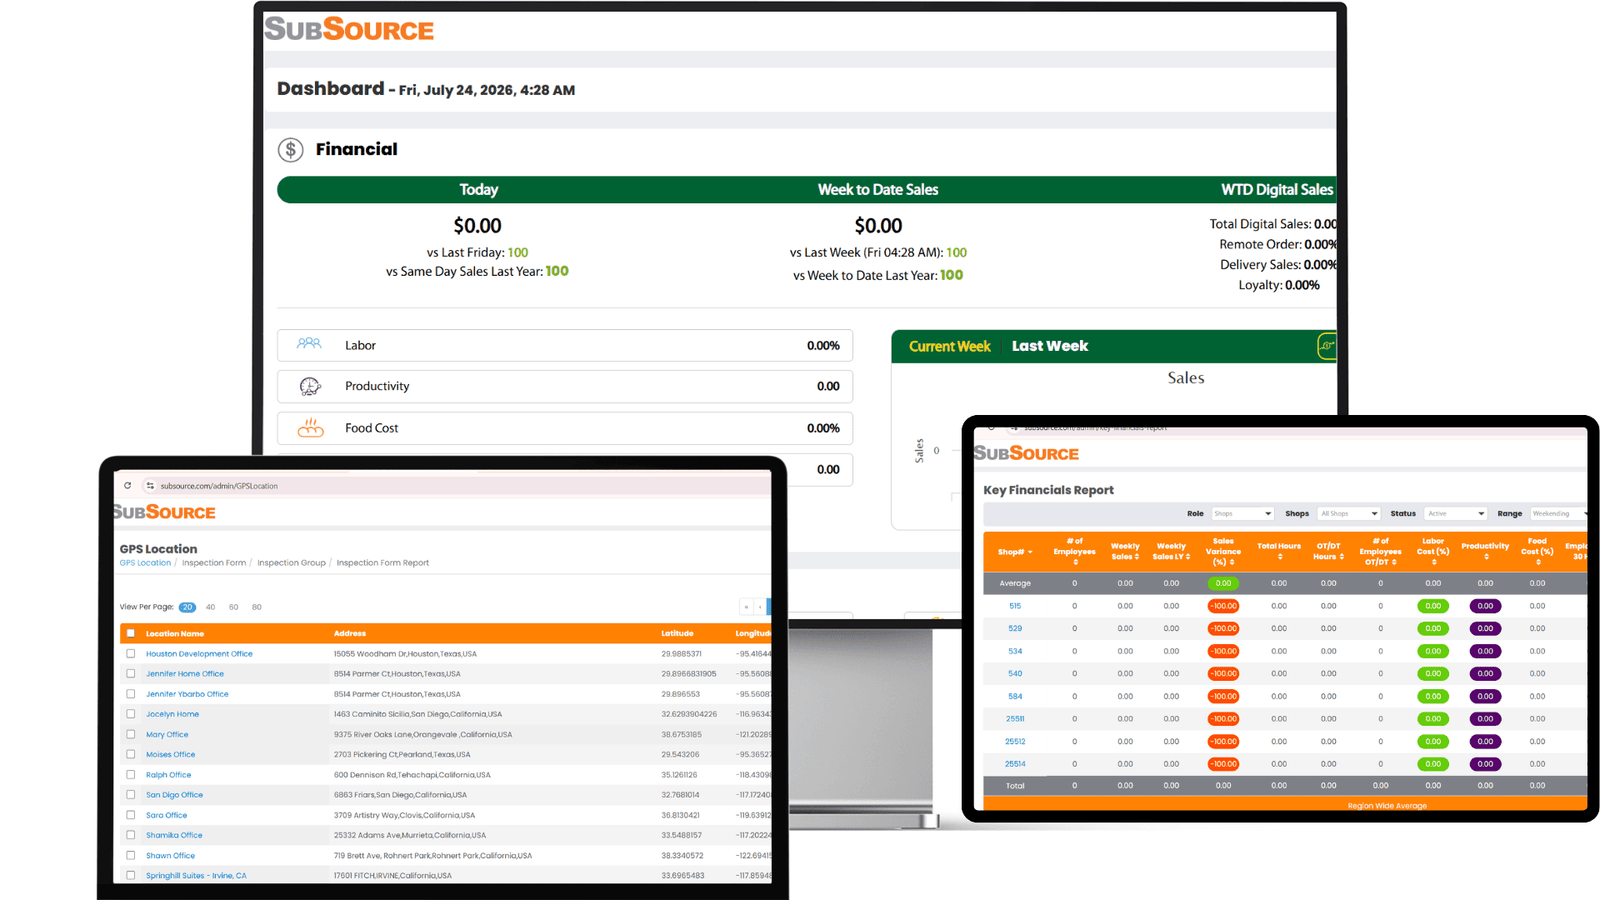This screenshot has height=900, width=1600.
Task: Click the Region Wide Average bar
Action: pos(1286,804)
